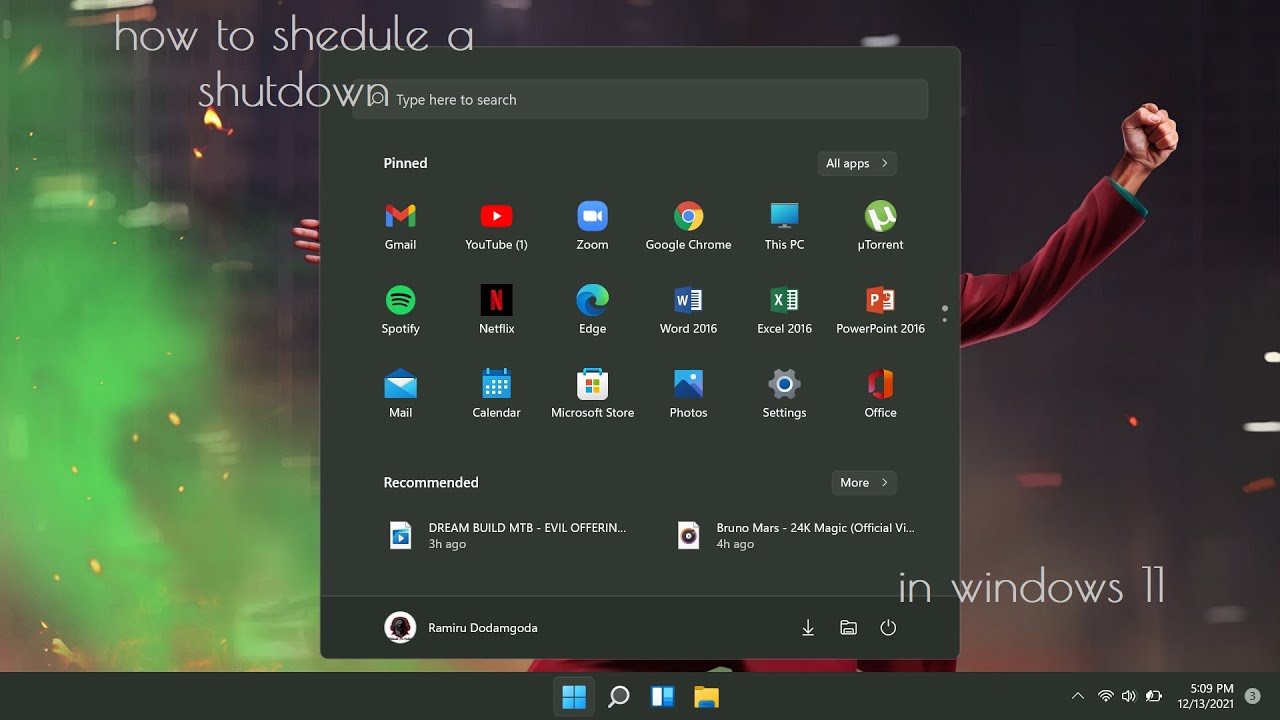The image size is (1280, 720).
Task: Show hidden system tray icons
Action: [x=1077, y=696]
